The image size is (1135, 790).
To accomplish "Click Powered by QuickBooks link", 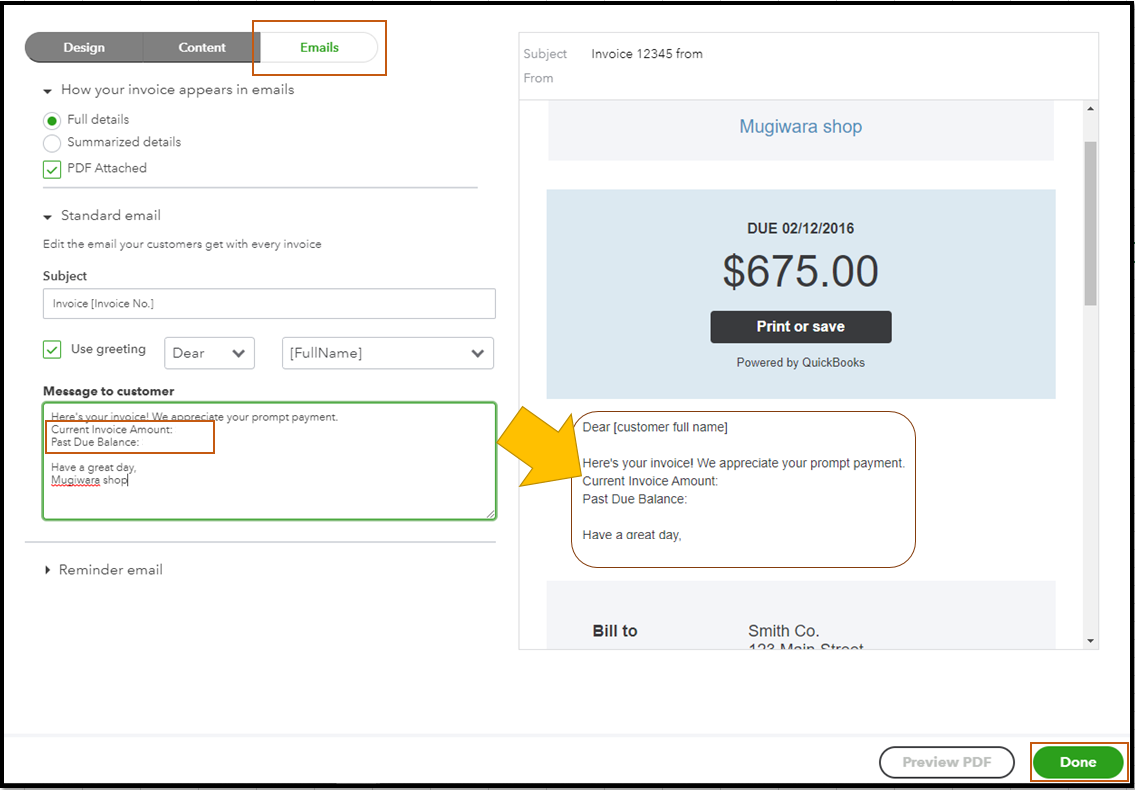I will tap(800, 362).
